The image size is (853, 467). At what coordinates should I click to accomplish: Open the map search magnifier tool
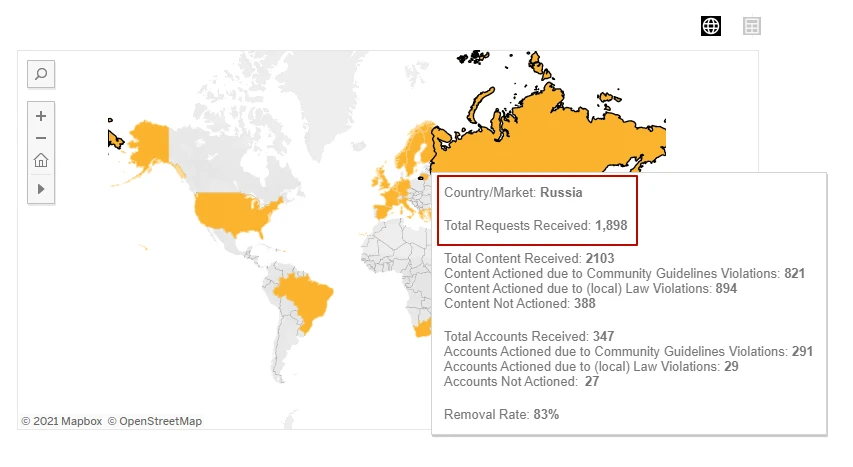tap(41, 74)
